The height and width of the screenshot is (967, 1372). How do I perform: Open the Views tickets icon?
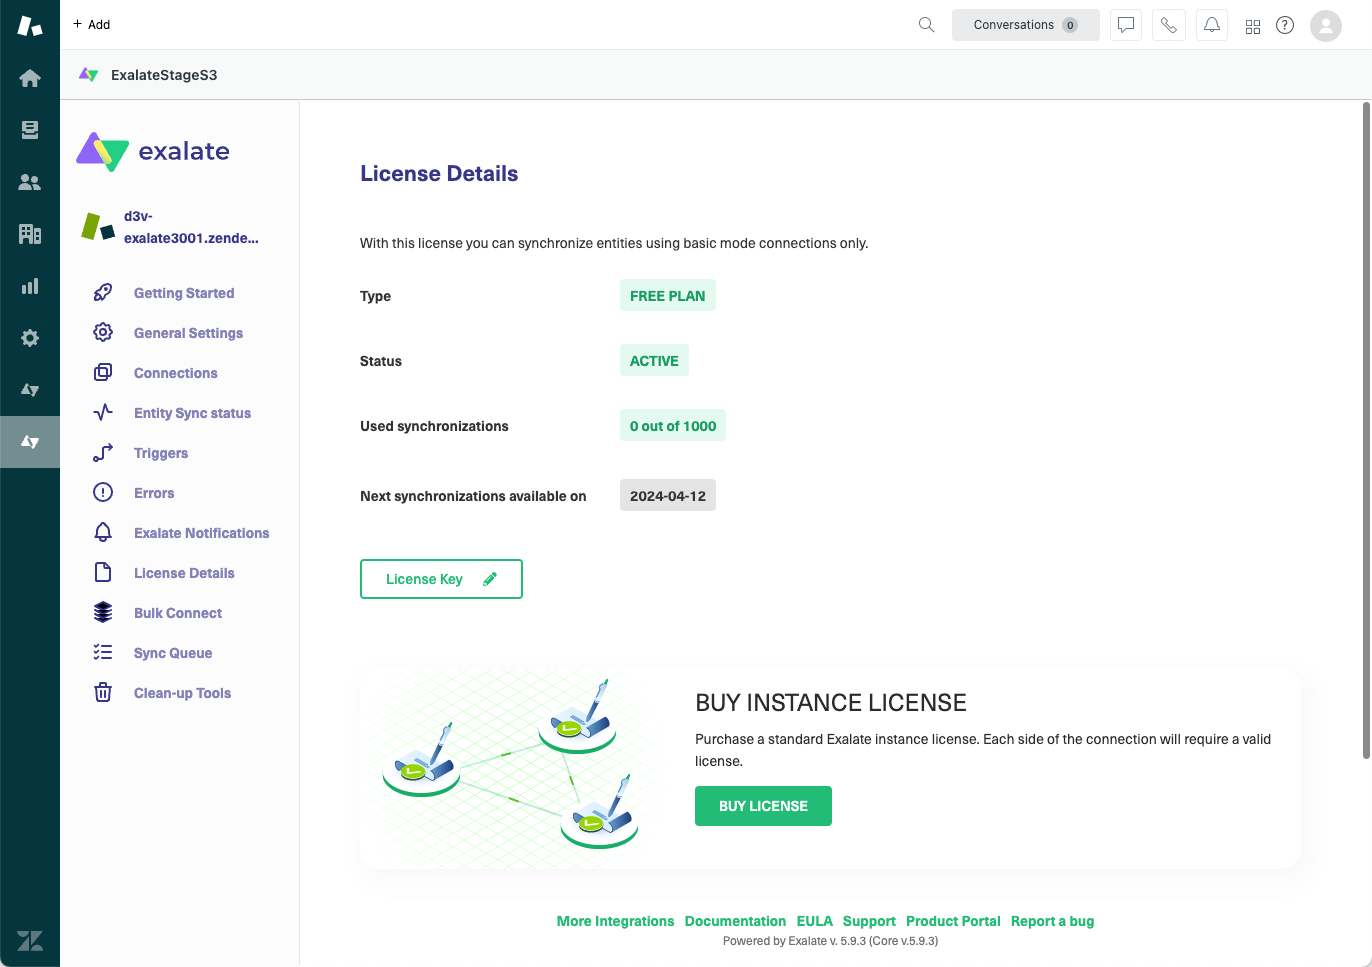(30, 130)
